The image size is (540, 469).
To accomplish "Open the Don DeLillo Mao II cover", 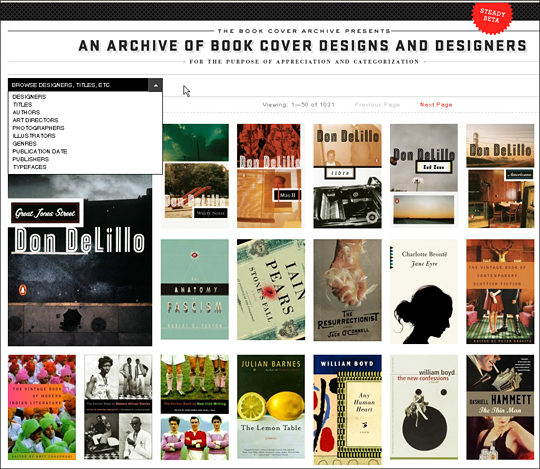I will (x=269, y=176).
